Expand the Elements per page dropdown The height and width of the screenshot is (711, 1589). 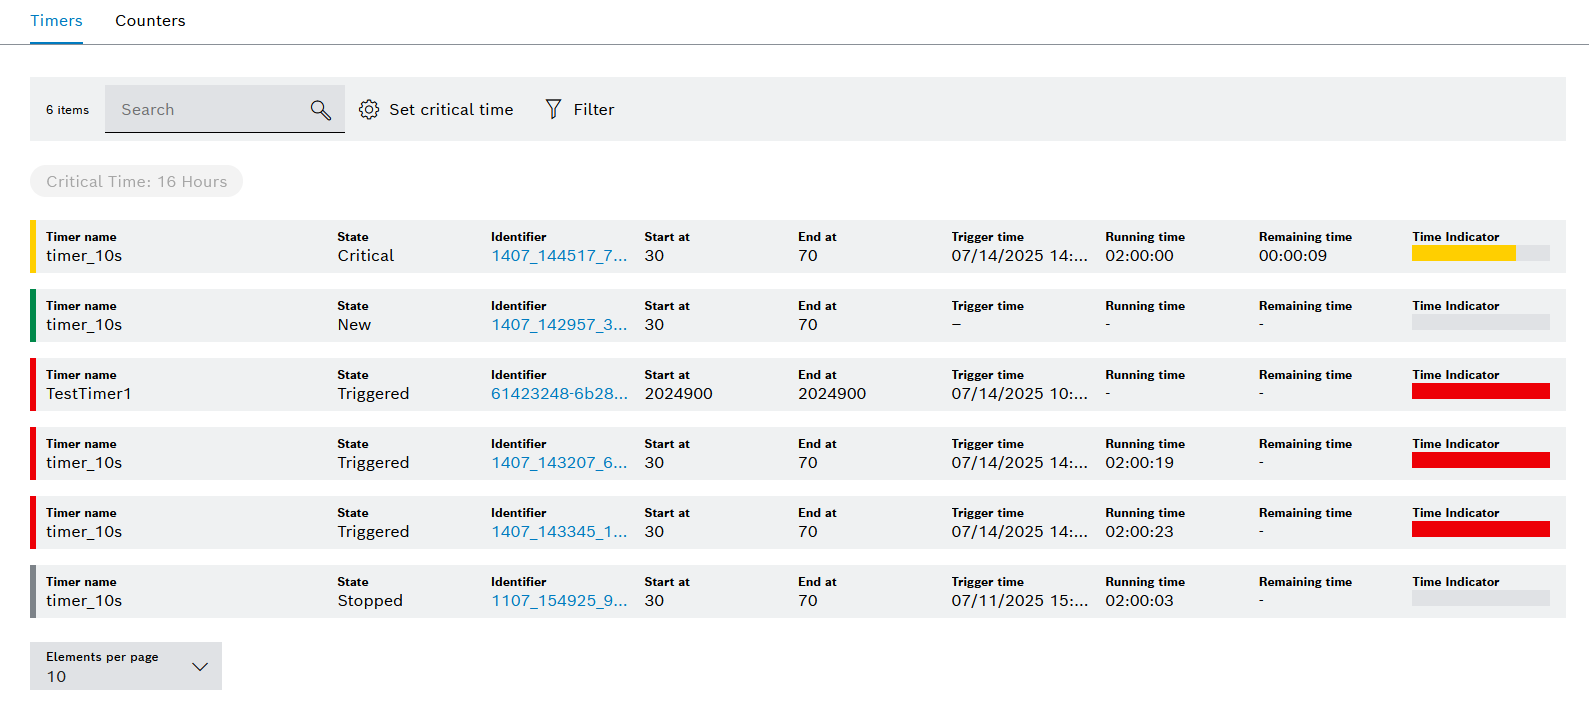pyautogui.click(x=126, y=666)
